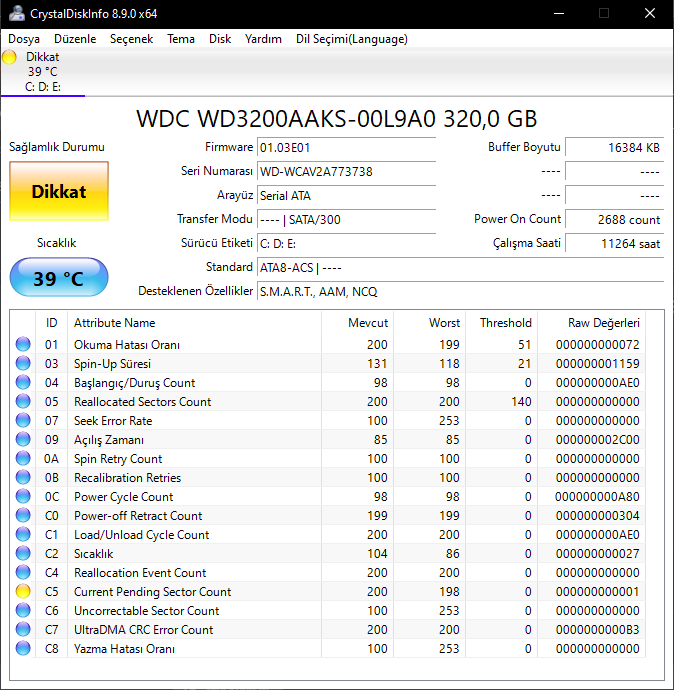Click status icon for Reallocation Event Count
674x690 pixels.
[23, 572]
